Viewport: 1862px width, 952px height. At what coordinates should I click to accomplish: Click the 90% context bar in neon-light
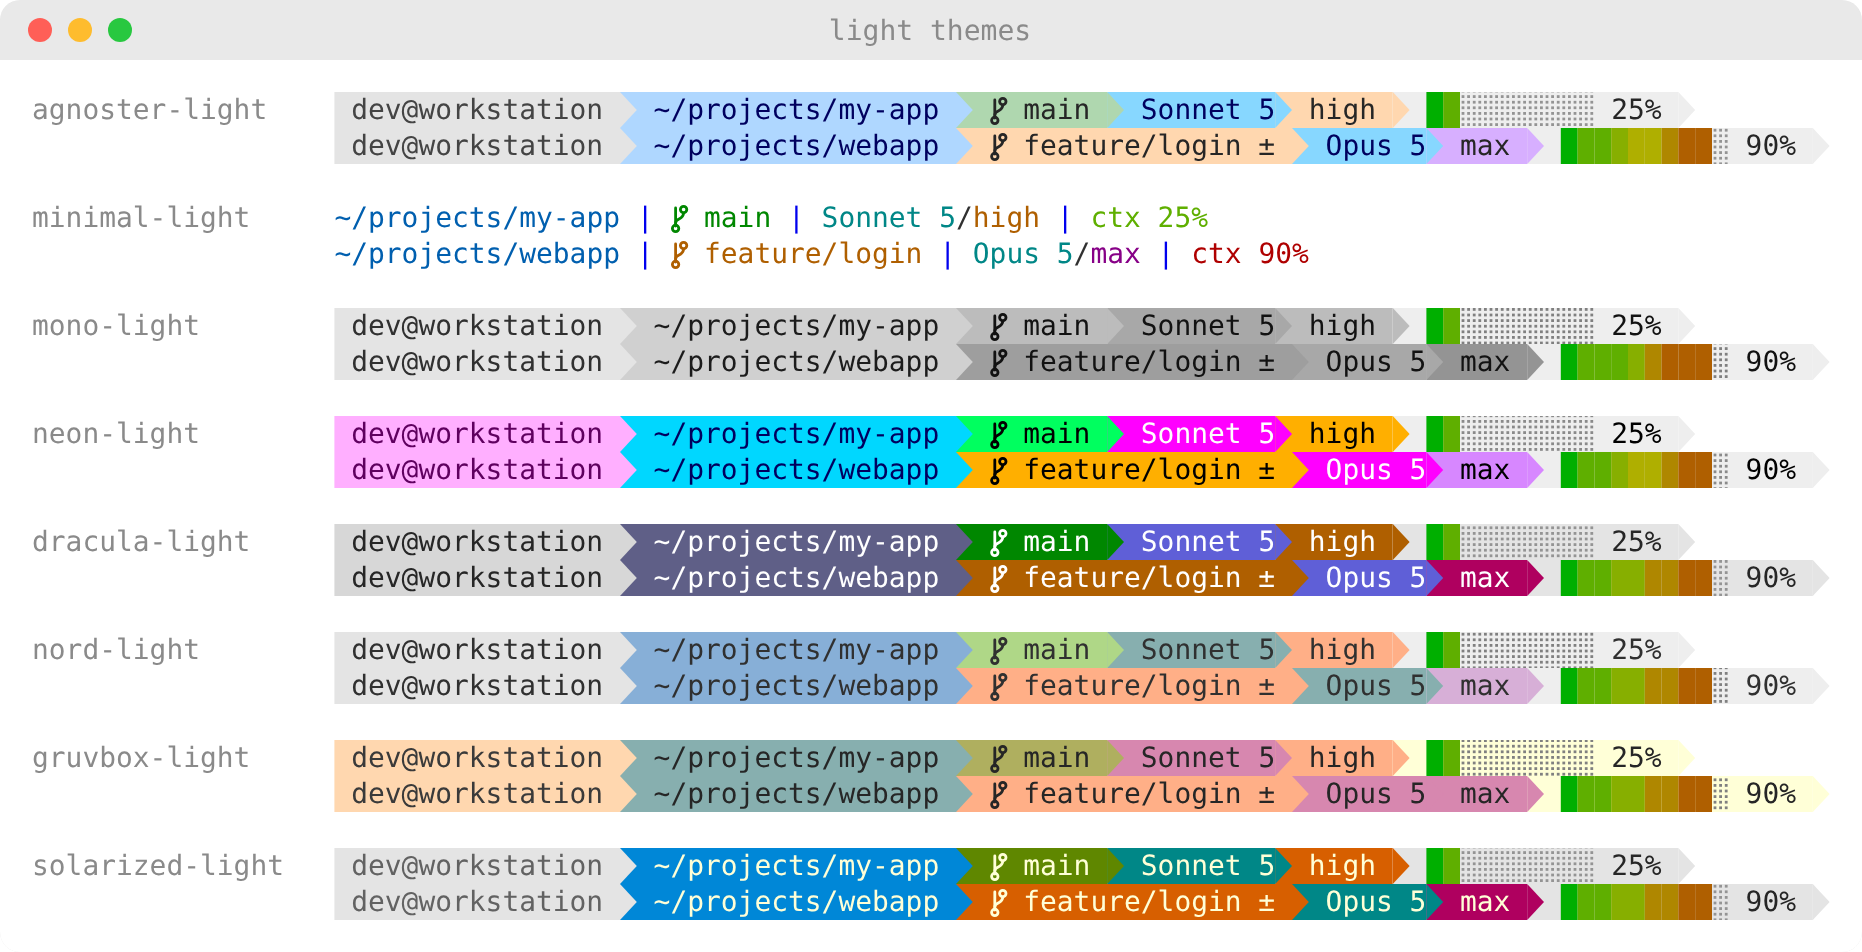pos(1645,470)
